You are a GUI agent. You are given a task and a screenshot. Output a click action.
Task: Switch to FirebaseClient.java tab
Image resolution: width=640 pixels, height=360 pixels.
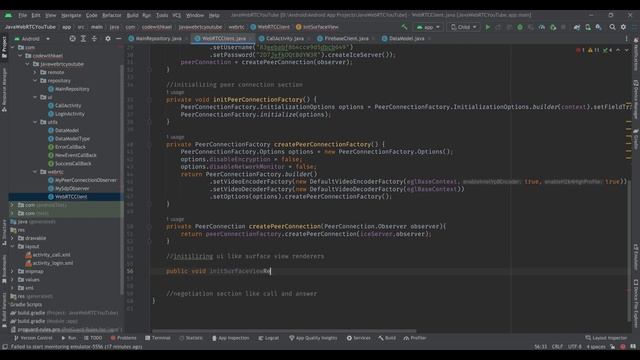[x=345, y=38]
